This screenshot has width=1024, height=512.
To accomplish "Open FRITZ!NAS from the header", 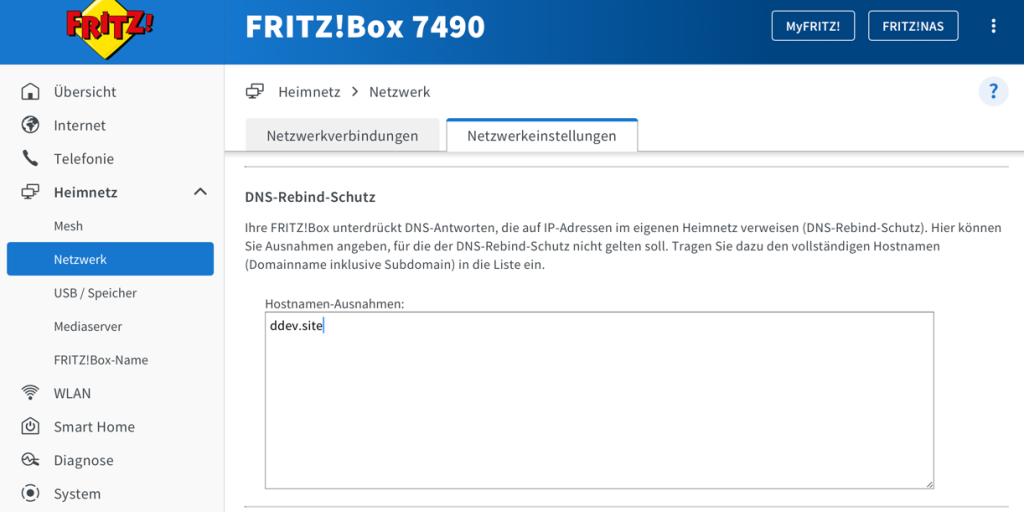I will (x=912, y=26).
